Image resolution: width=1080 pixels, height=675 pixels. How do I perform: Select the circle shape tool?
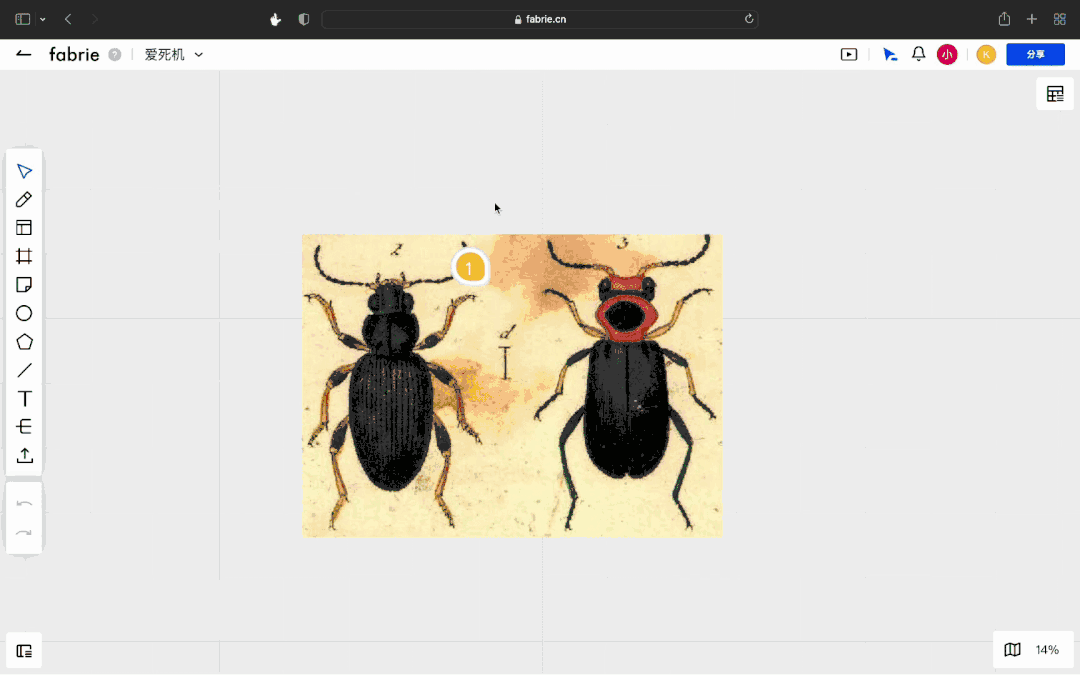point(24,313)
